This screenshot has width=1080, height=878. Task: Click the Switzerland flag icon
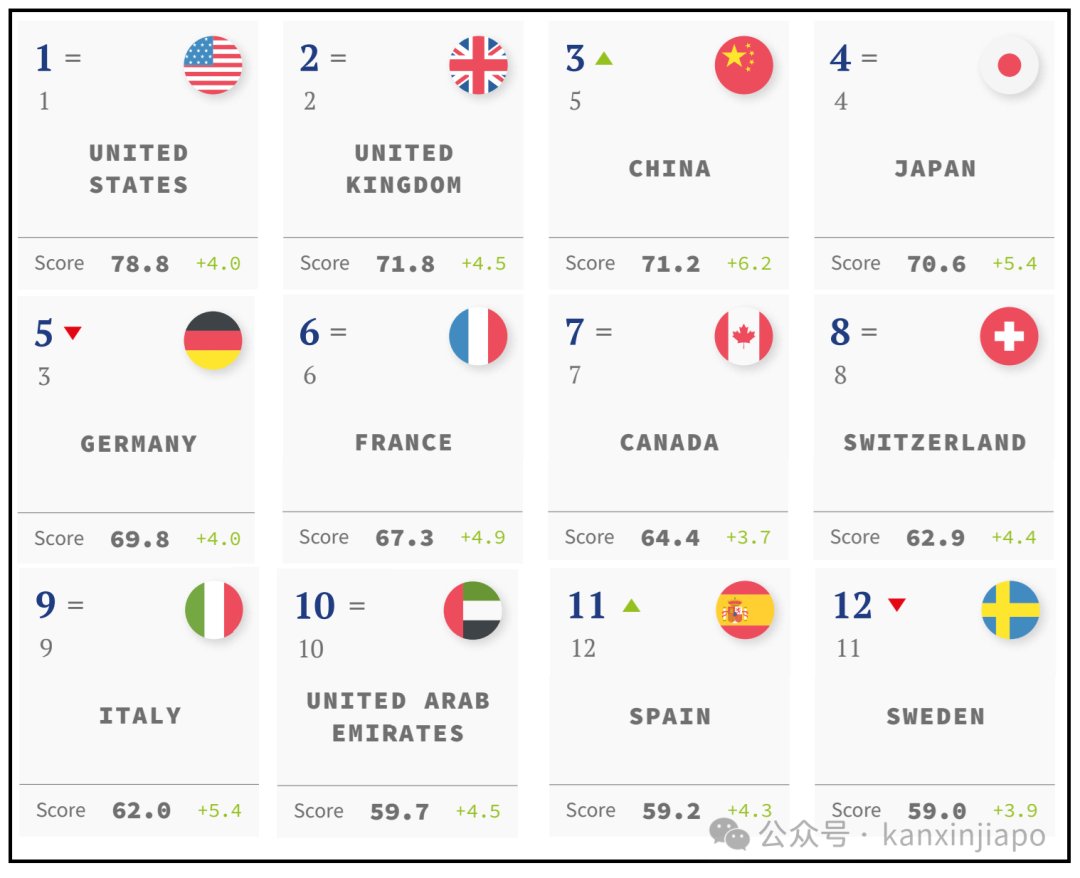pyautogui.click(x=1009, y=336)
